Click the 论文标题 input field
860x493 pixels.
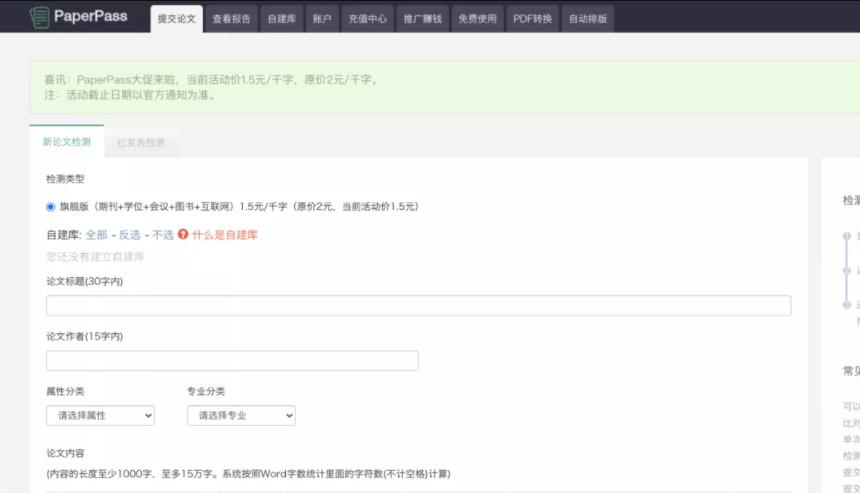[418, 305]
